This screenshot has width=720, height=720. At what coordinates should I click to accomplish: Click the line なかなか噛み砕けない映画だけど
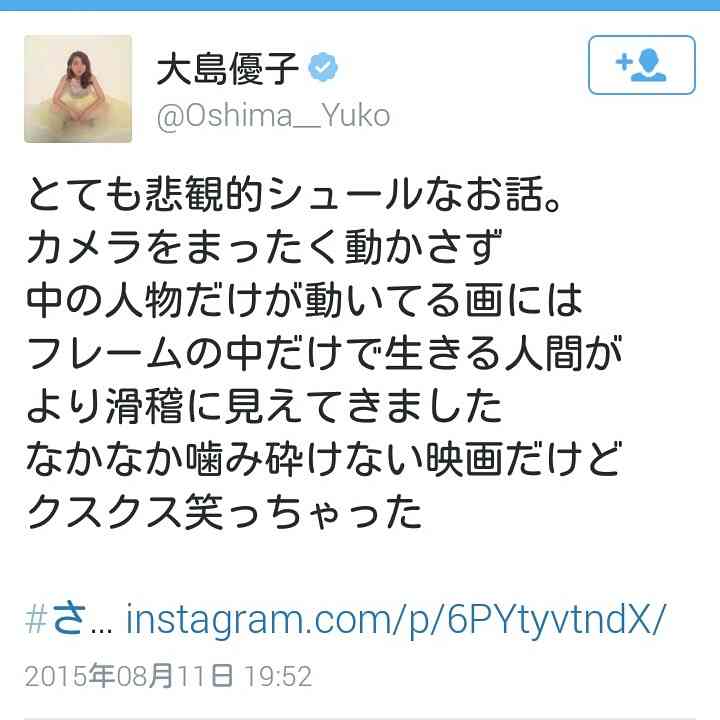point(324,459)
